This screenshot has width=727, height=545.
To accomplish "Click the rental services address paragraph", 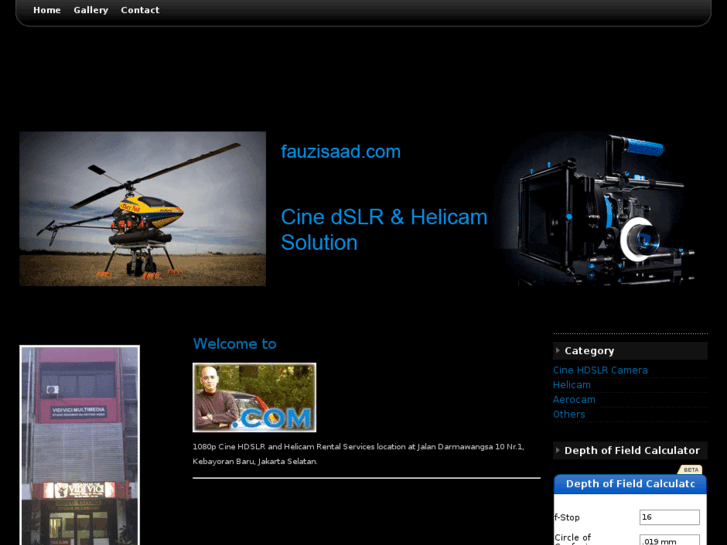I will pyautogui.click(x=358, y=454).
